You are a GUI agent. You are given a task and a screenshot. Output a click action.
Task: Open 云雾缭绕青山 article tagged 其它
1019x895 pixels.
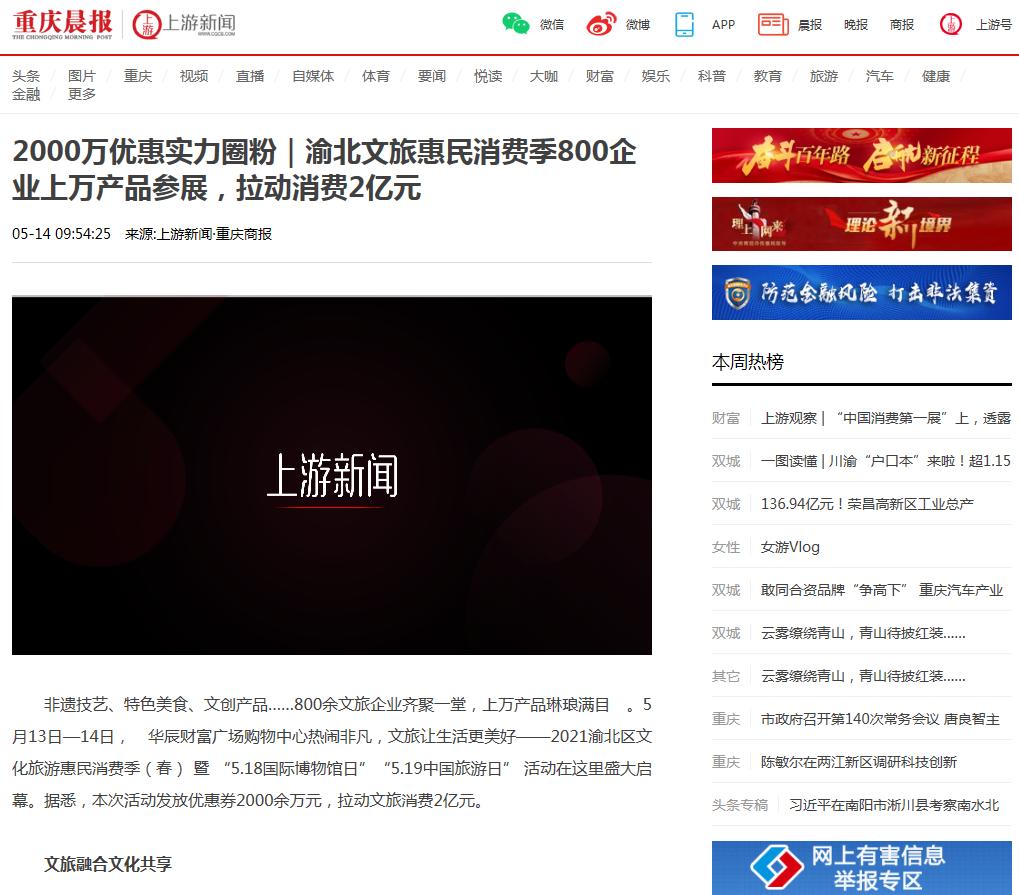tap(863, 676)
